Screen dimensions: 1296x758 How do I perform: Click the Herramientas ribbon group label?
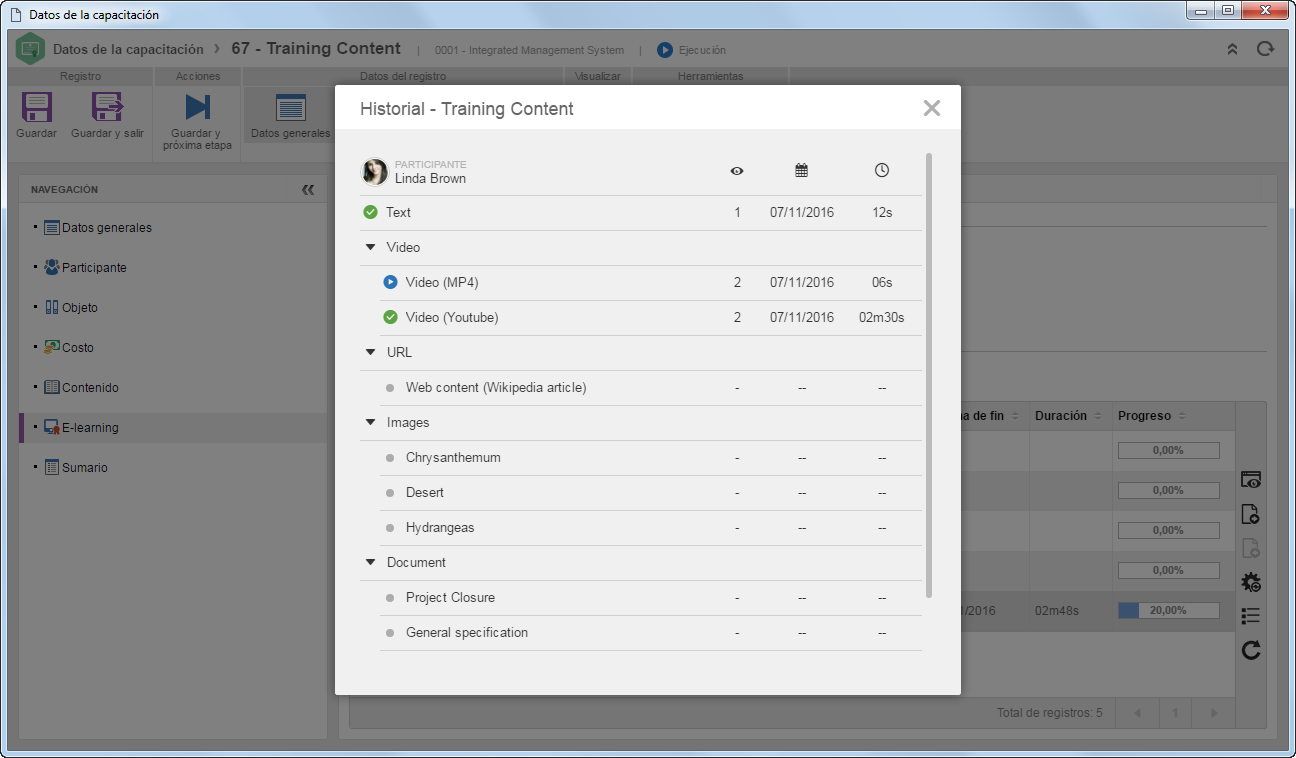point(710,76)
